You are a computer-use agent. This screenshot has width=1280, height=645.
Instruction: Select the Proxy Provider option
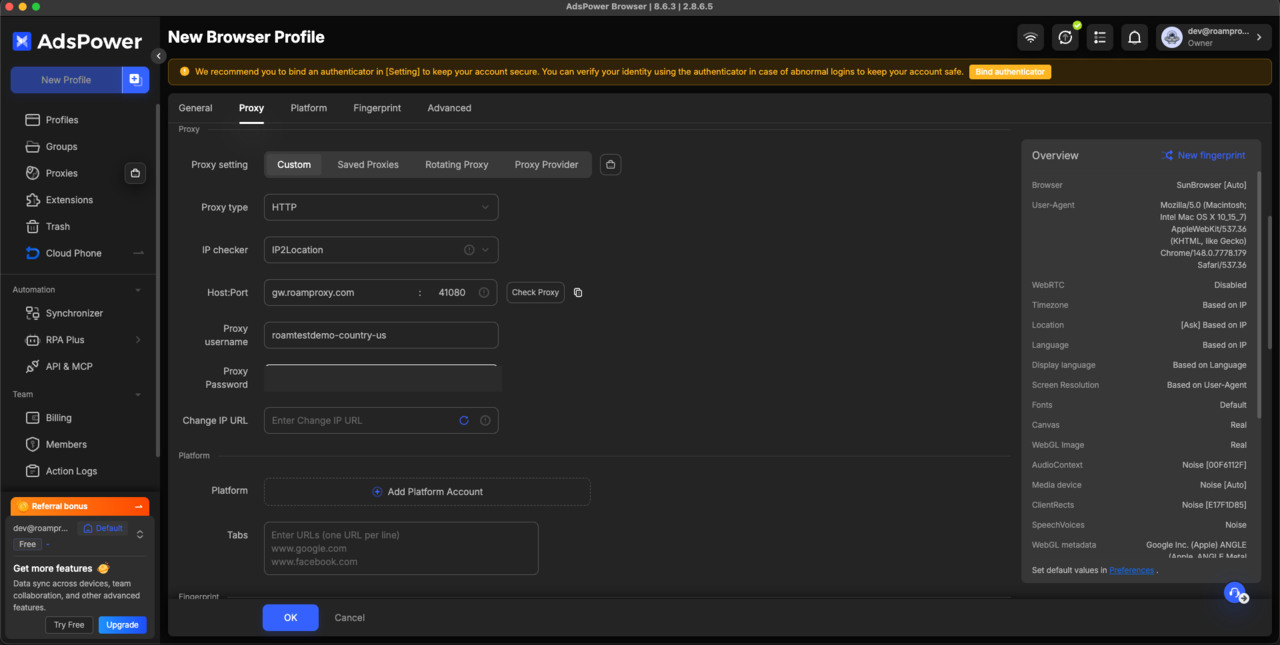(547, 165)
